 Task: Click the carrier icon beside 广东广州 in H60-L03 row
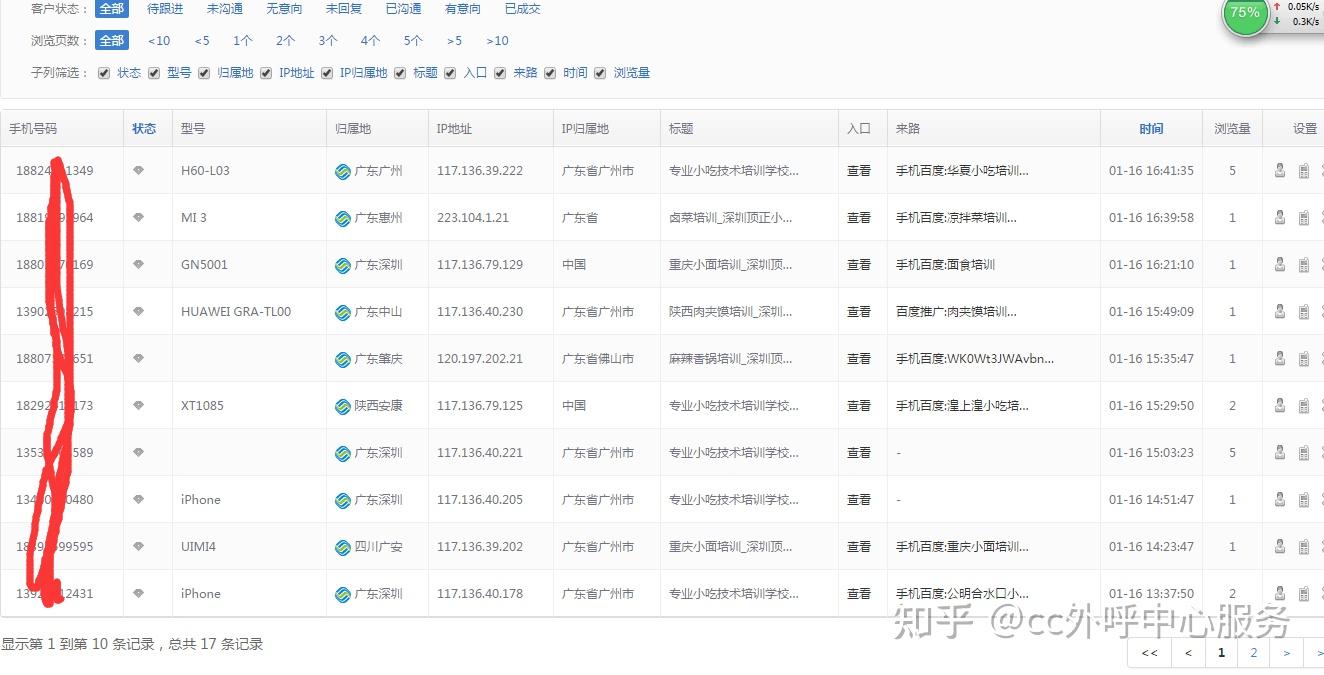click(x=341, y=171)
